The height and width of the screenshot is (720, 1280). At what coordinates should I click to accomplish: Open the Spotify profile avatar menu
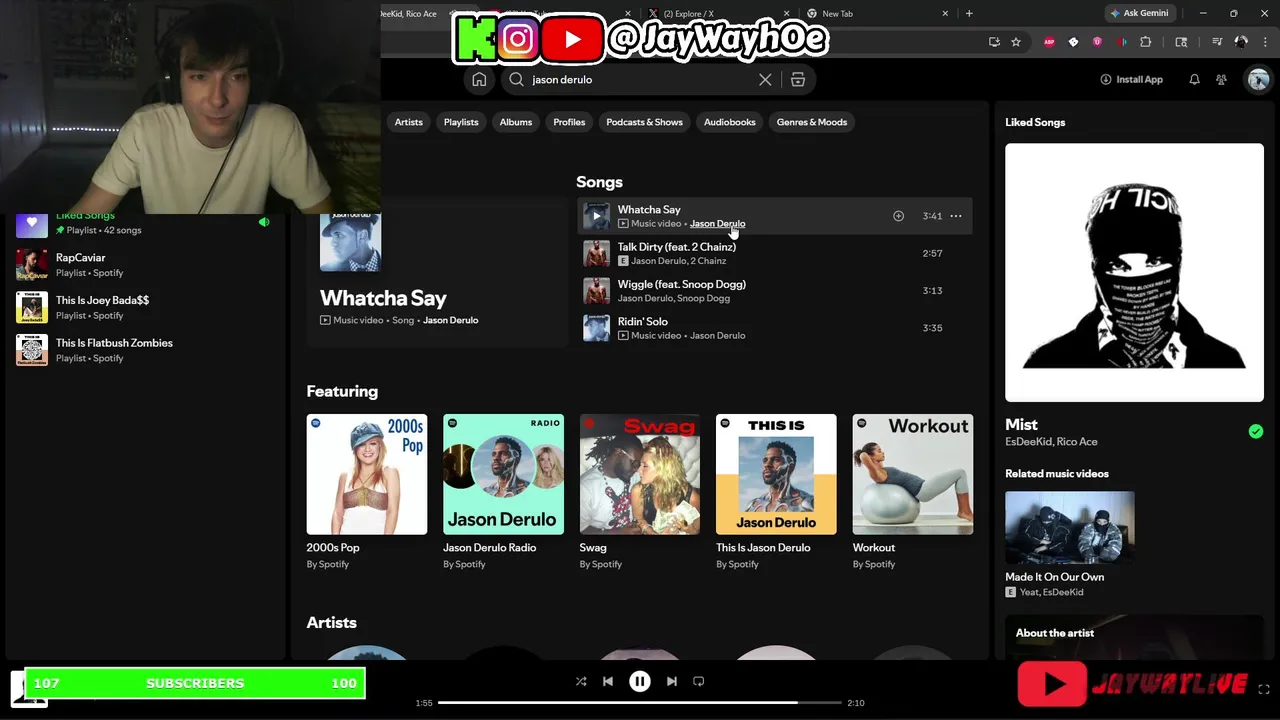coord(1258,80)
